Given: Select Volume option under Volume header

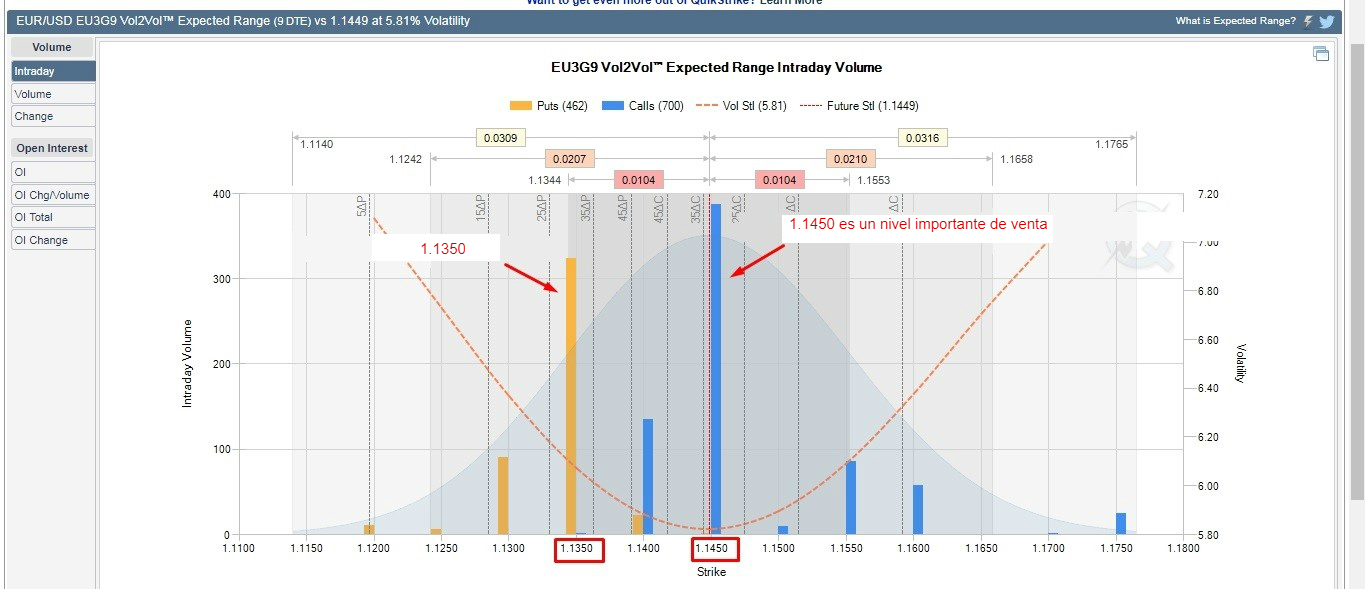Looking at the screenshot, I should pyautogui.click(x=54, y=94).
